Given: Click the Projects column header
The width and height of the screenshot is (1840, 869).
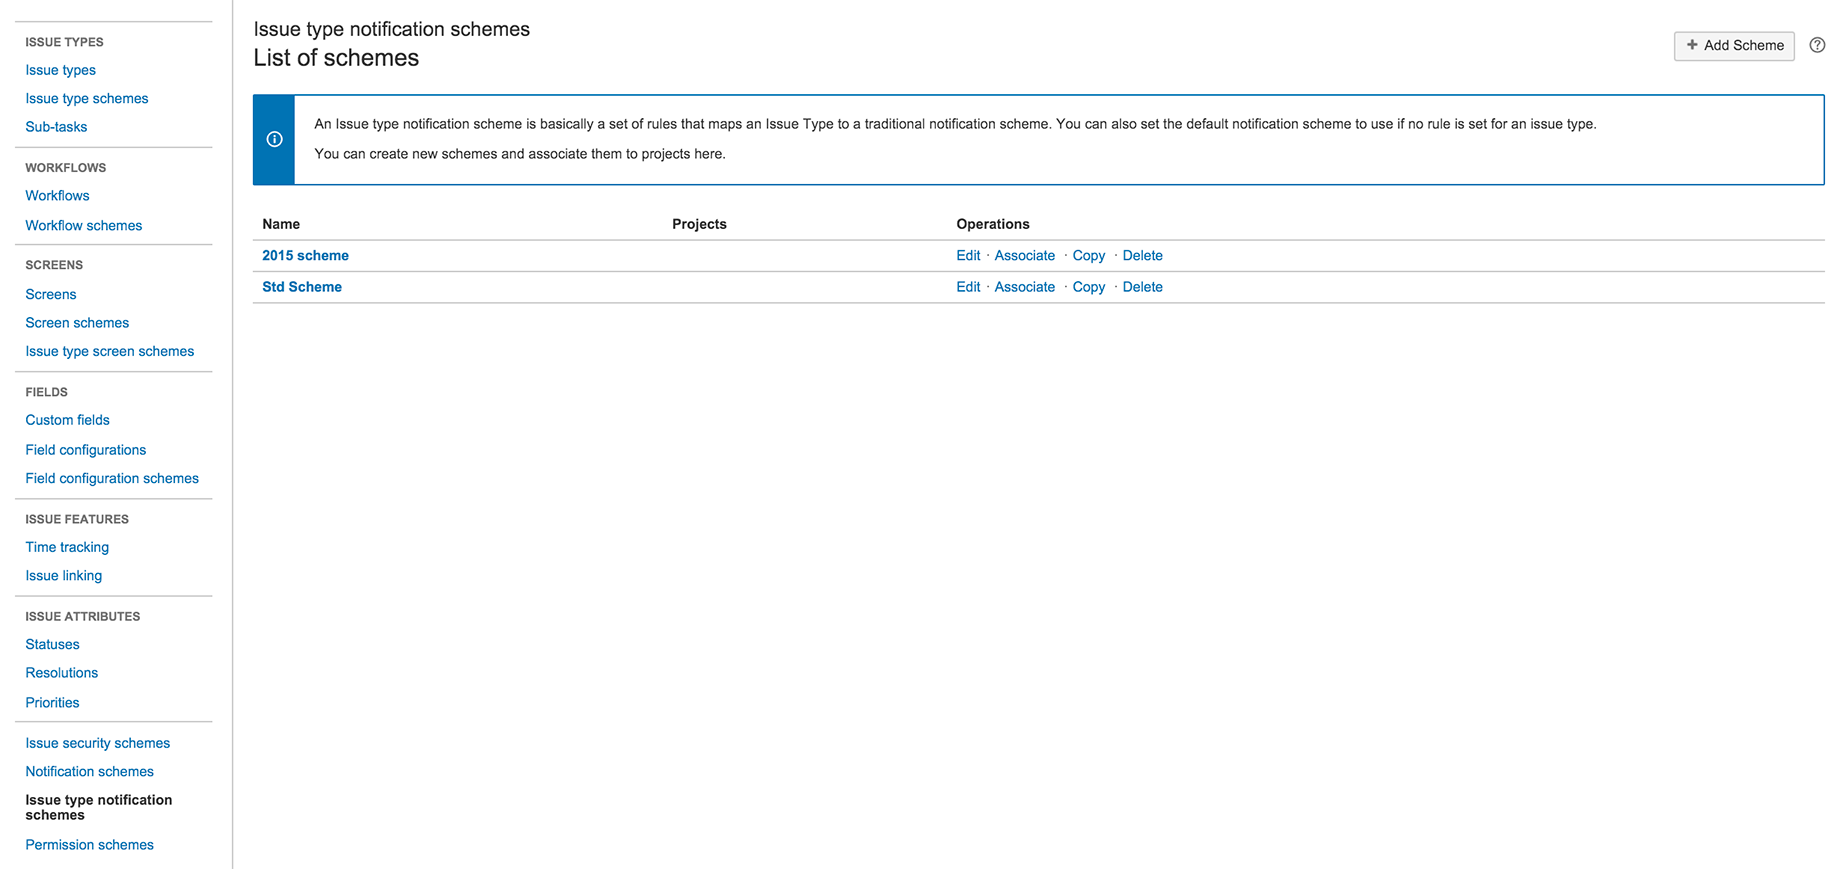Looking at the screenshot, I should (699, 224).
